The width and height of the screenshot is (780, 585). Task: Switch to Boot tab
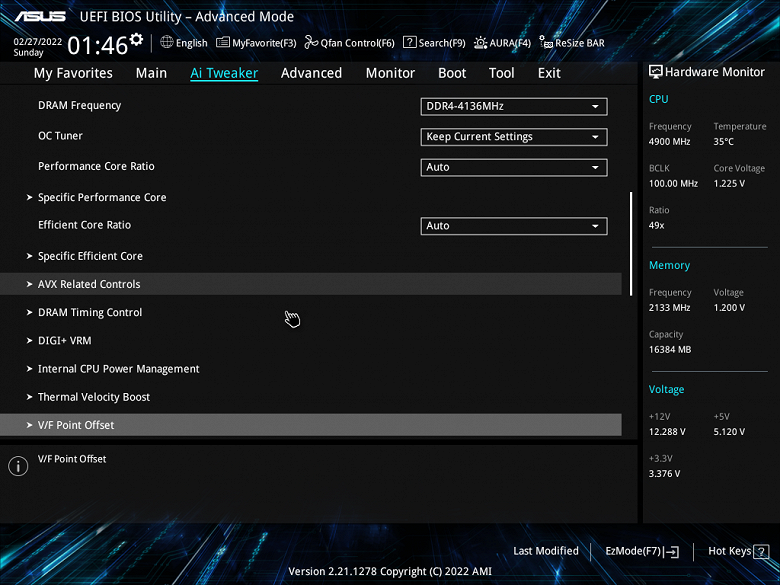click(452, 73)
